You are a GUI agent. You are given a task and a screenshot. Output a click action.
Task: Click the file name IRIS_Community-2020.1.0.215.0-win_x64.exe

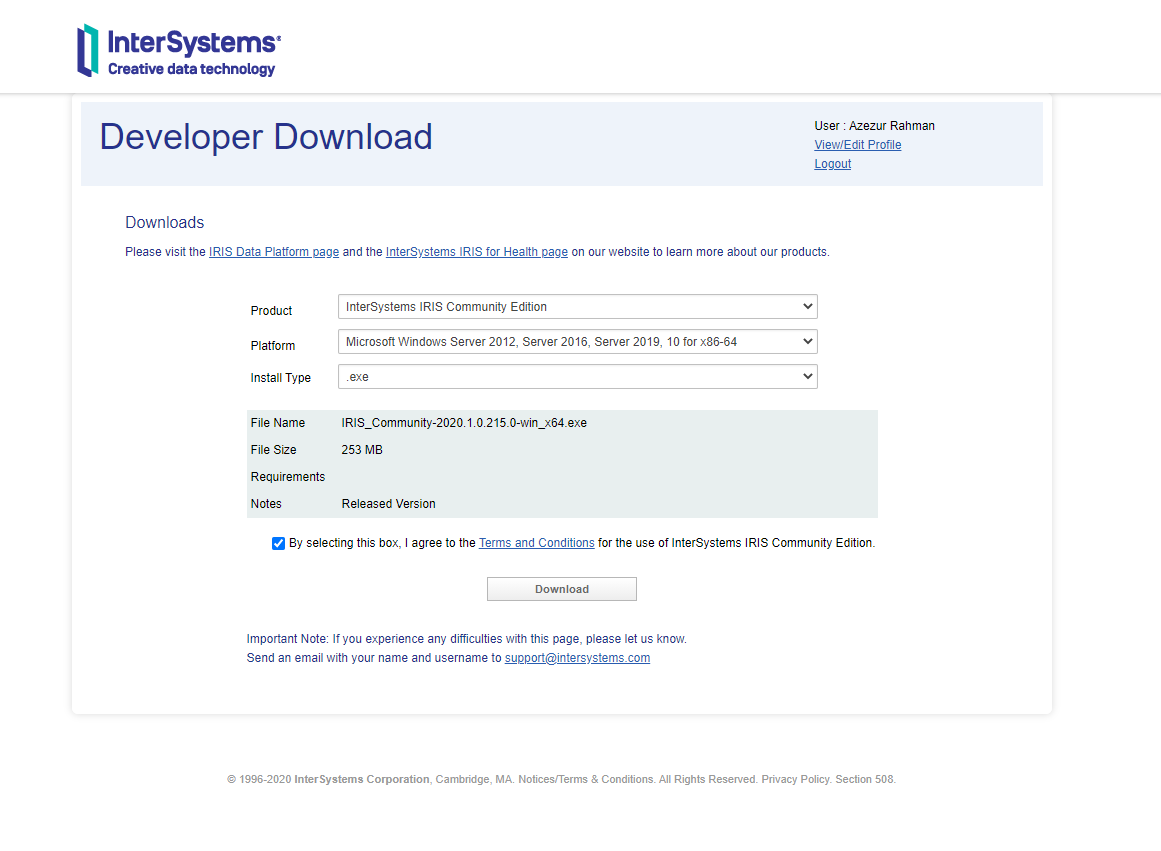click(x=464, y=423)
